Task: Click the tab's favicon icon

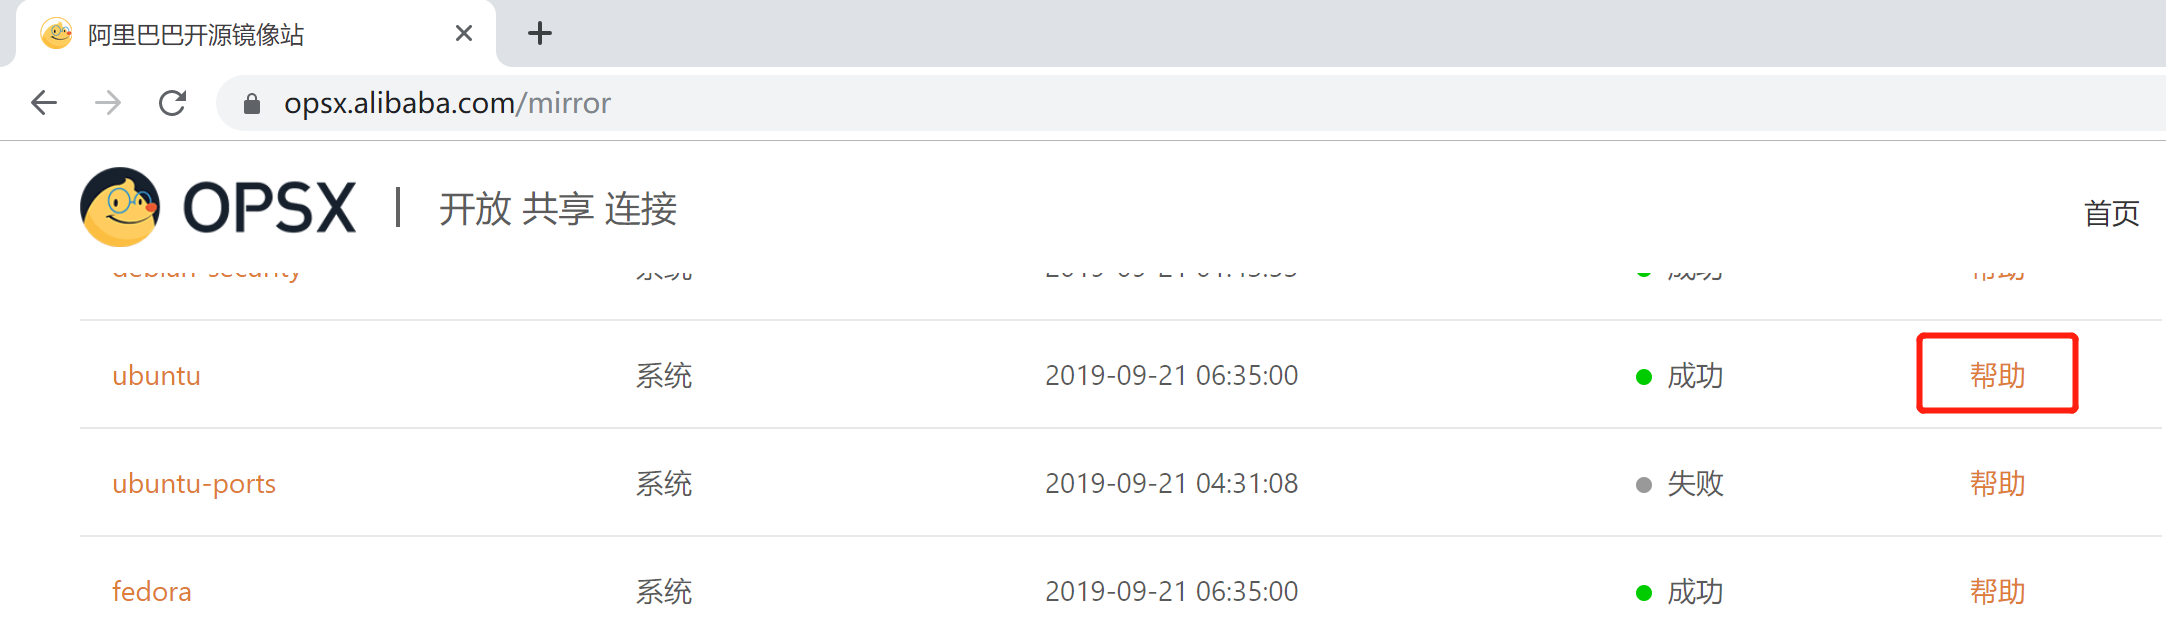Action: (56, 34)
